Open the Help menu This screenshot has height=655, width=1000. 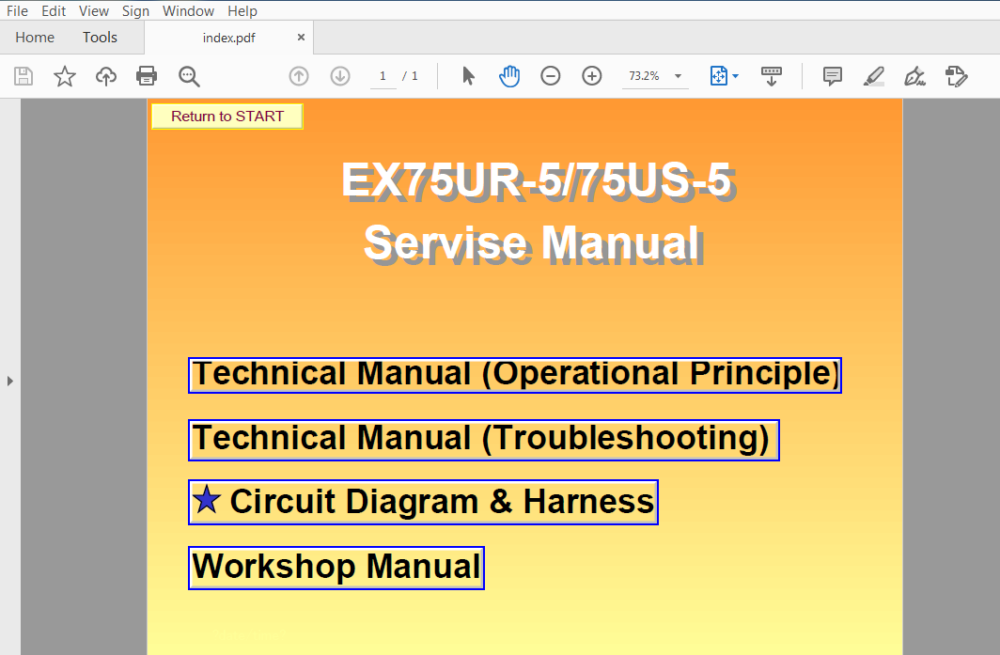(242, 11)
